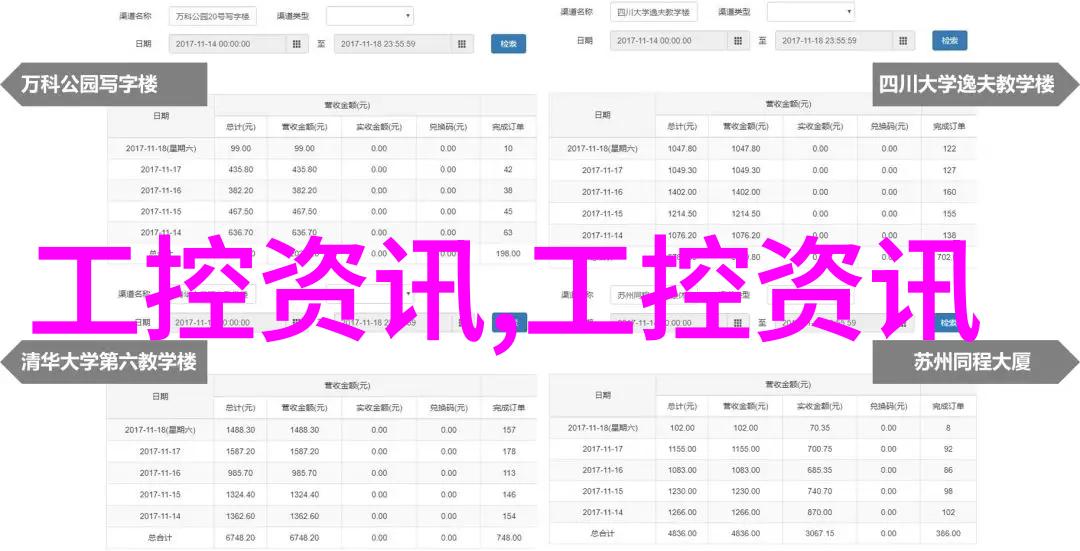Image resolution: width=1080 pixels, height=551 pixels.
Task: Click 总合计 label in 苏州同程大厦 table
Action: point(602,533)
